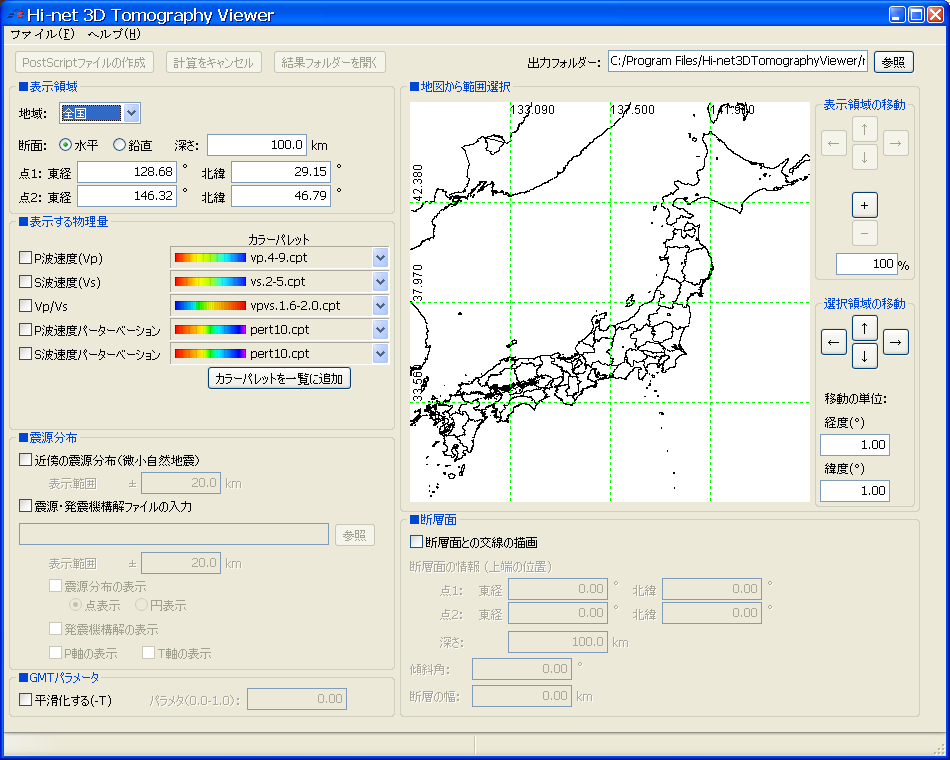Toggle S波速度パーターベーション checkbox
This screenshot has height=760, width=950.
25,353
